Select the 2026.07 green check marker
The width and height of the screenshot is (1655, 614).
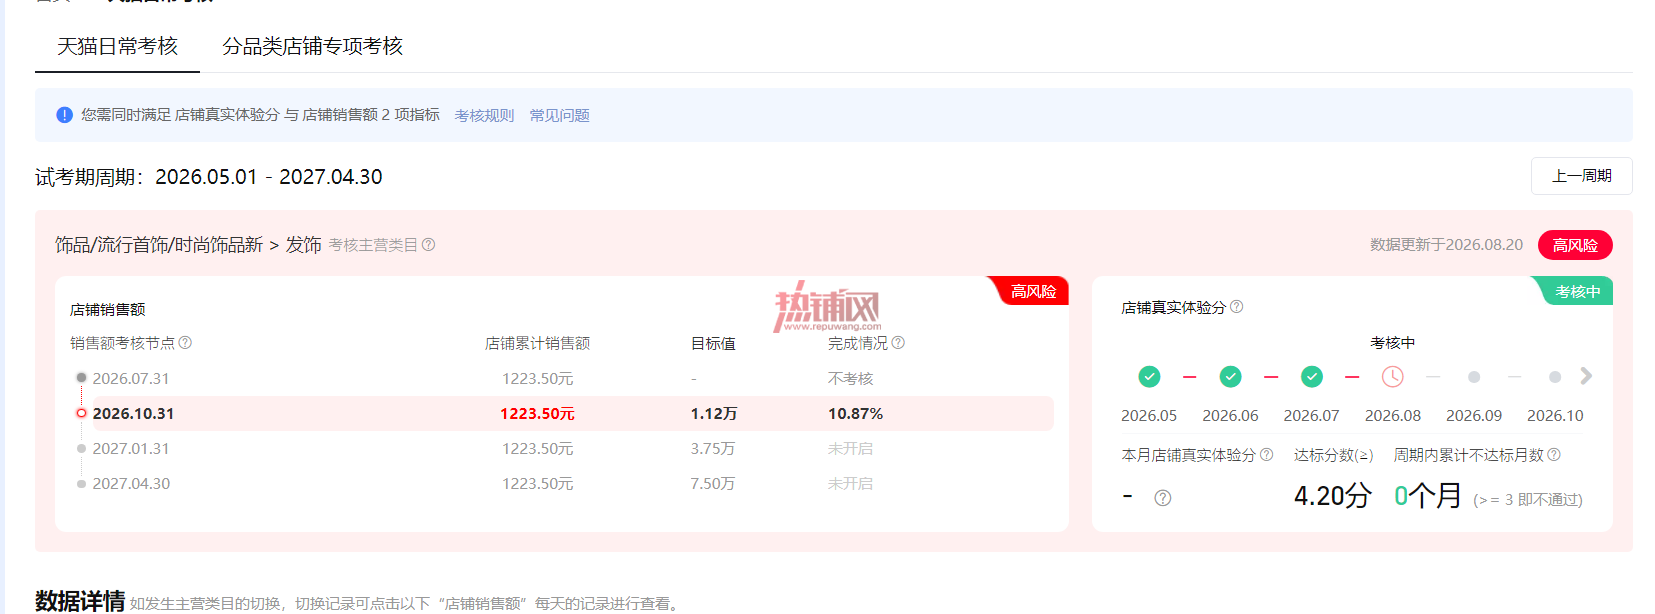(1311, 377)
